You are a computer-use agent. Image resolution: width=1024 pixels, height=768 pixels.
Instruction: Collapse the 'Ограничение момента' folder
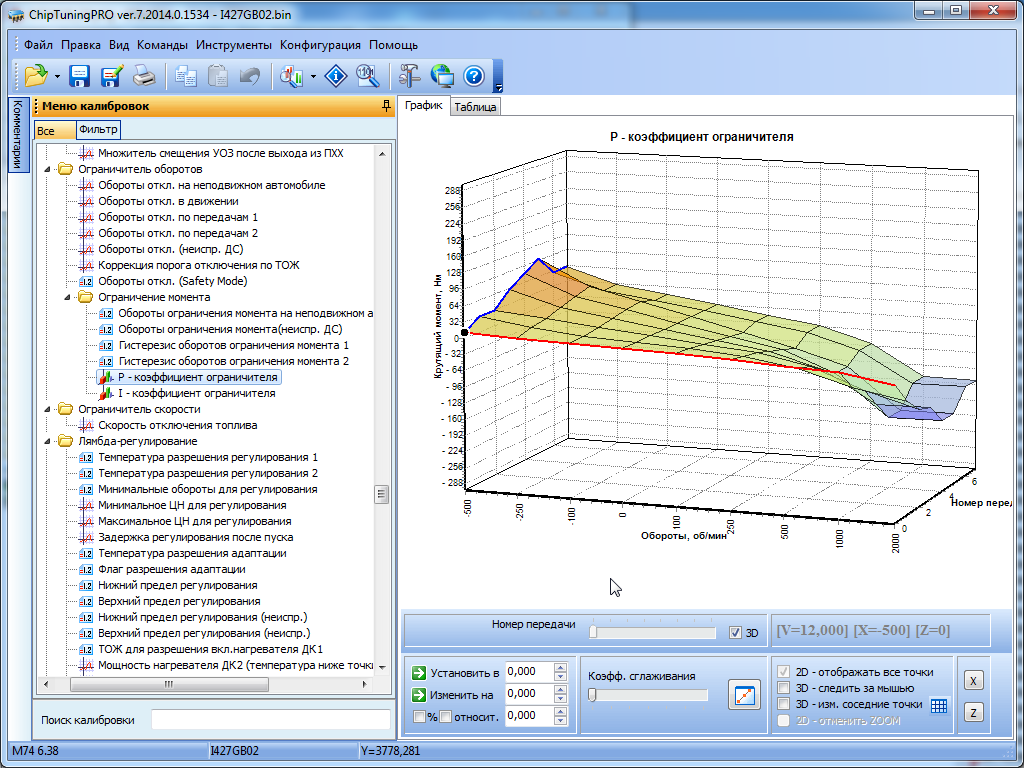tap(68, 297)
